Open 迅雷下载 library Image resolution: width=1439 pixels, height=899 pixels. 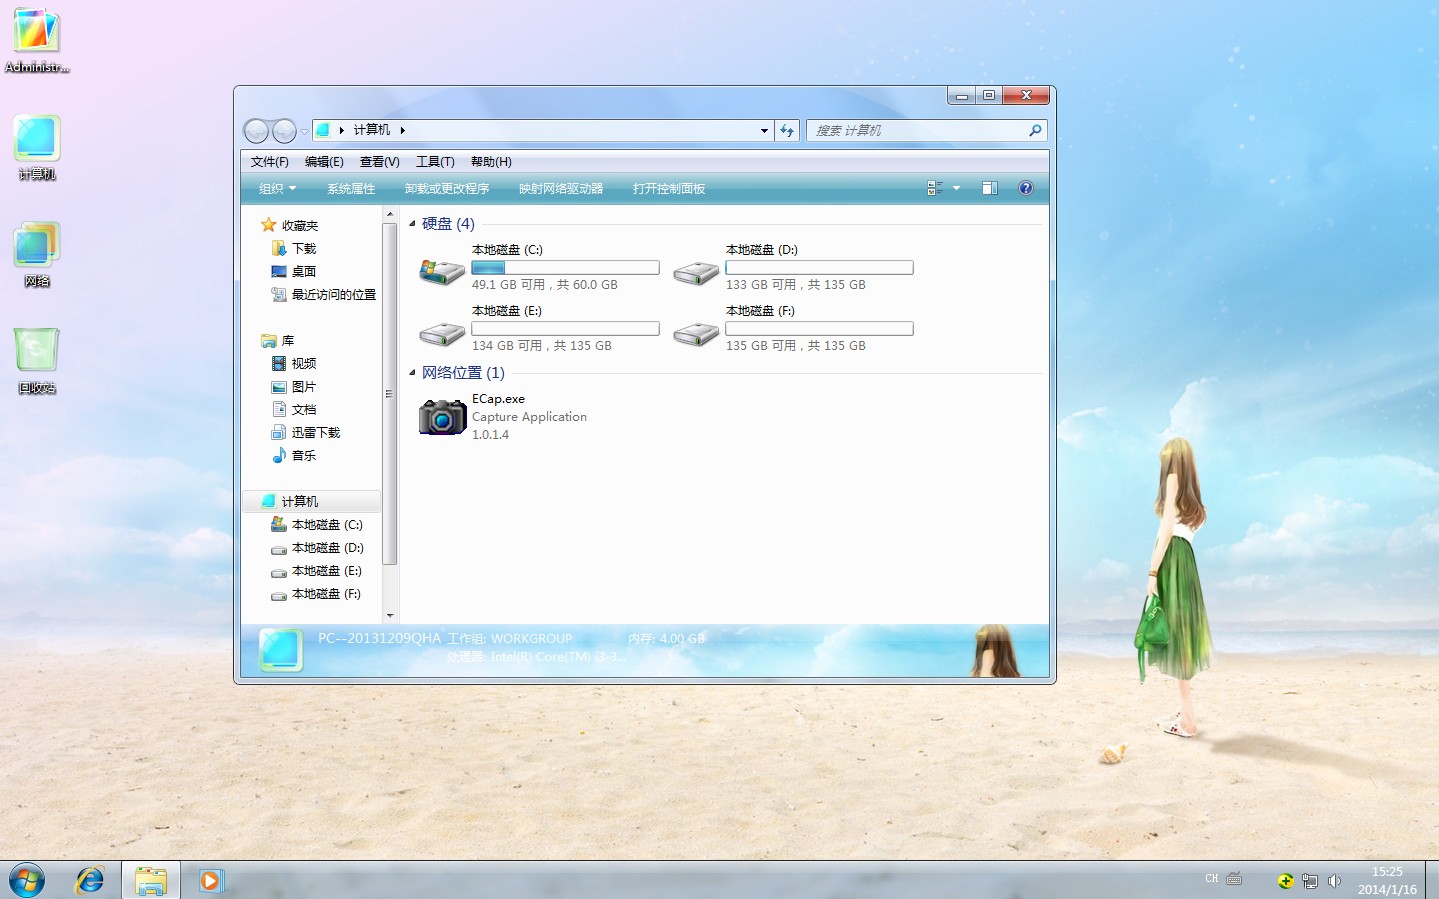306,432
